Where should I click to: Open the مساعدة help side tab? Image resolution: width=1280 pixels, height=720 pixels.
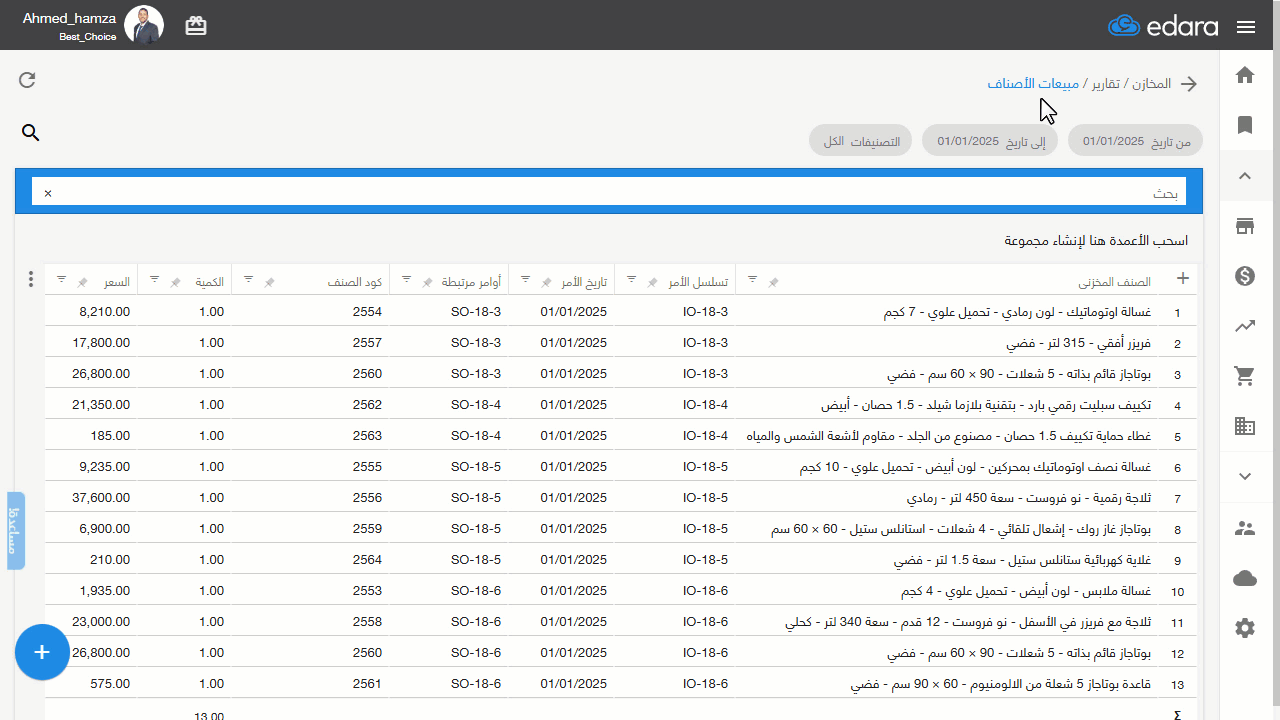click(x=16, y=531)
